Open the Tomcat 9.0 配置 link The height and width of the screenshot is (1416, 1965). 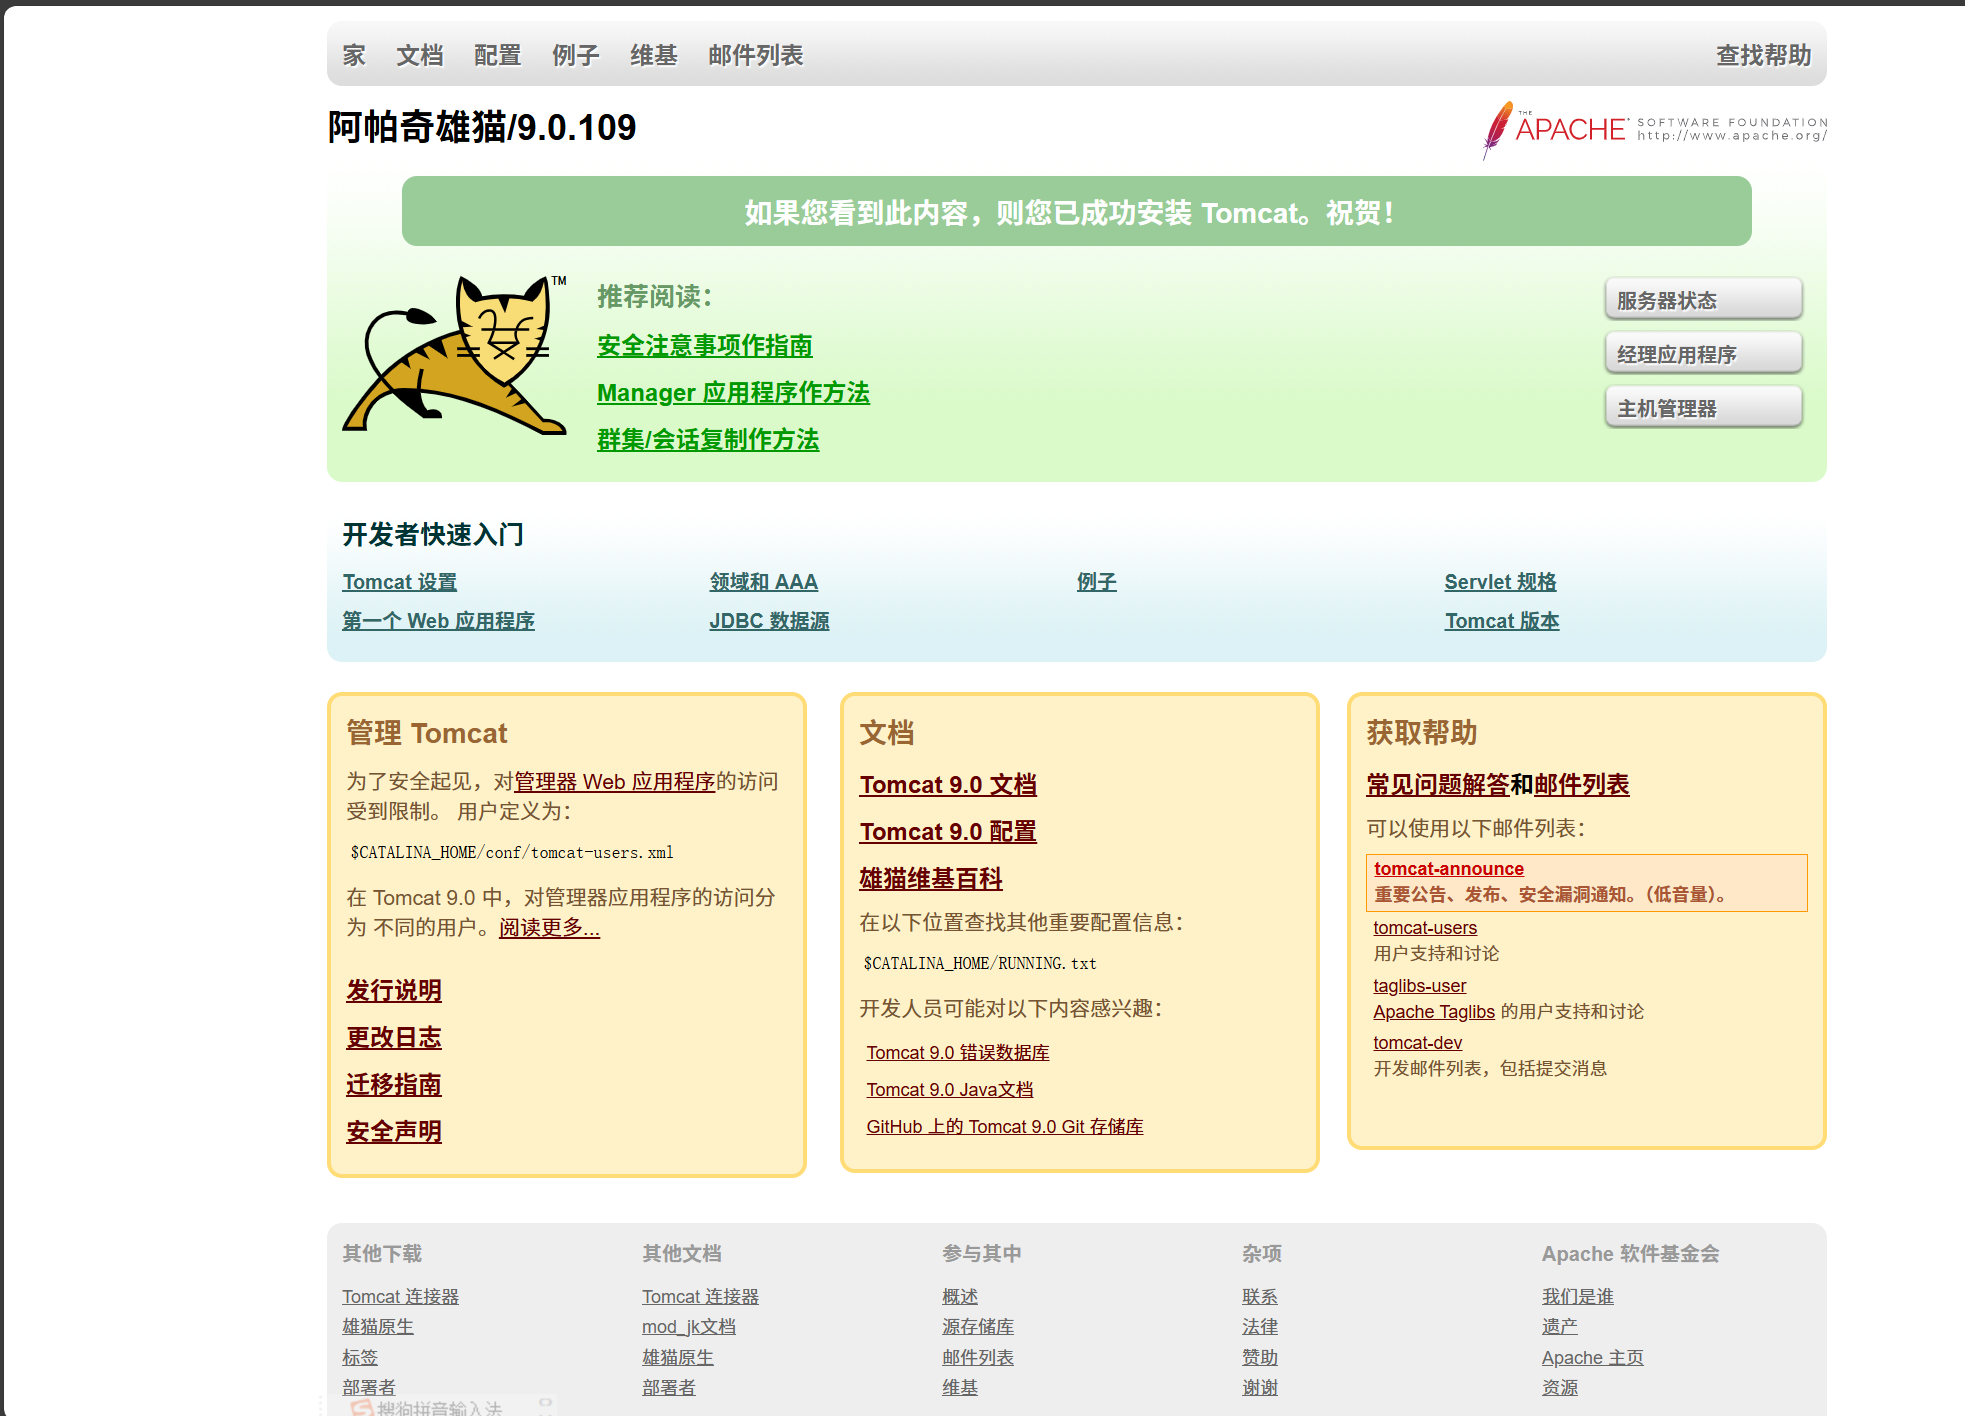click(948, 832)
